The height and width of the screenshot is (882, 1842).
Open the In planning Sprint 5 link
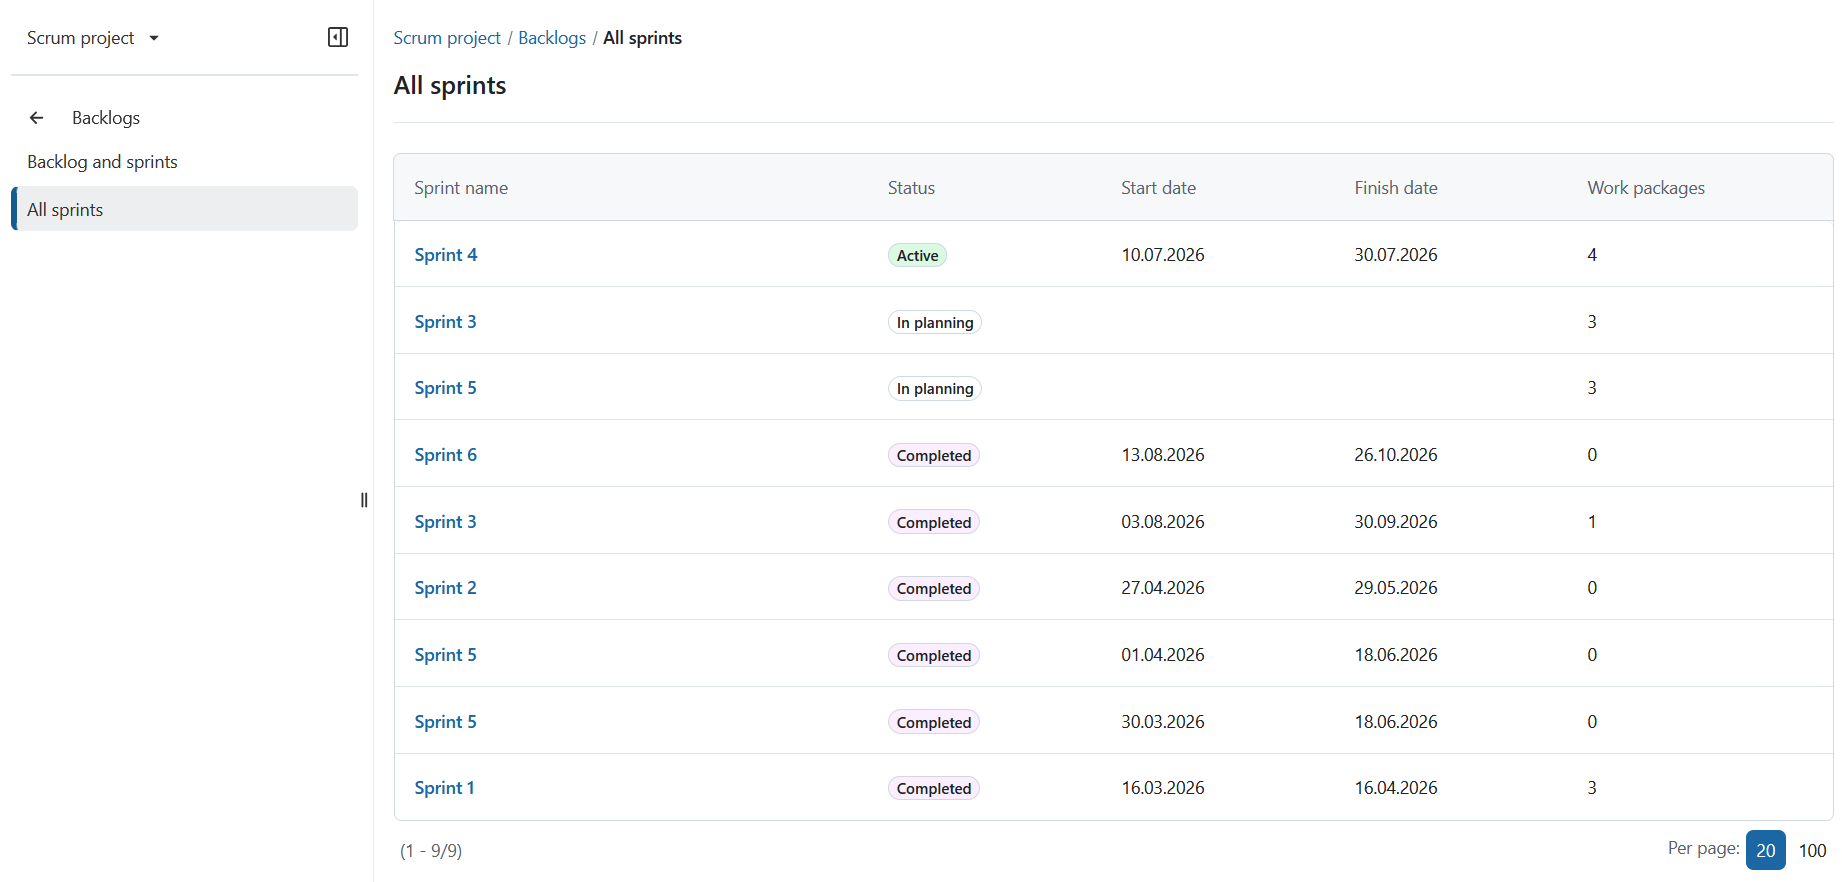[445, 388]
